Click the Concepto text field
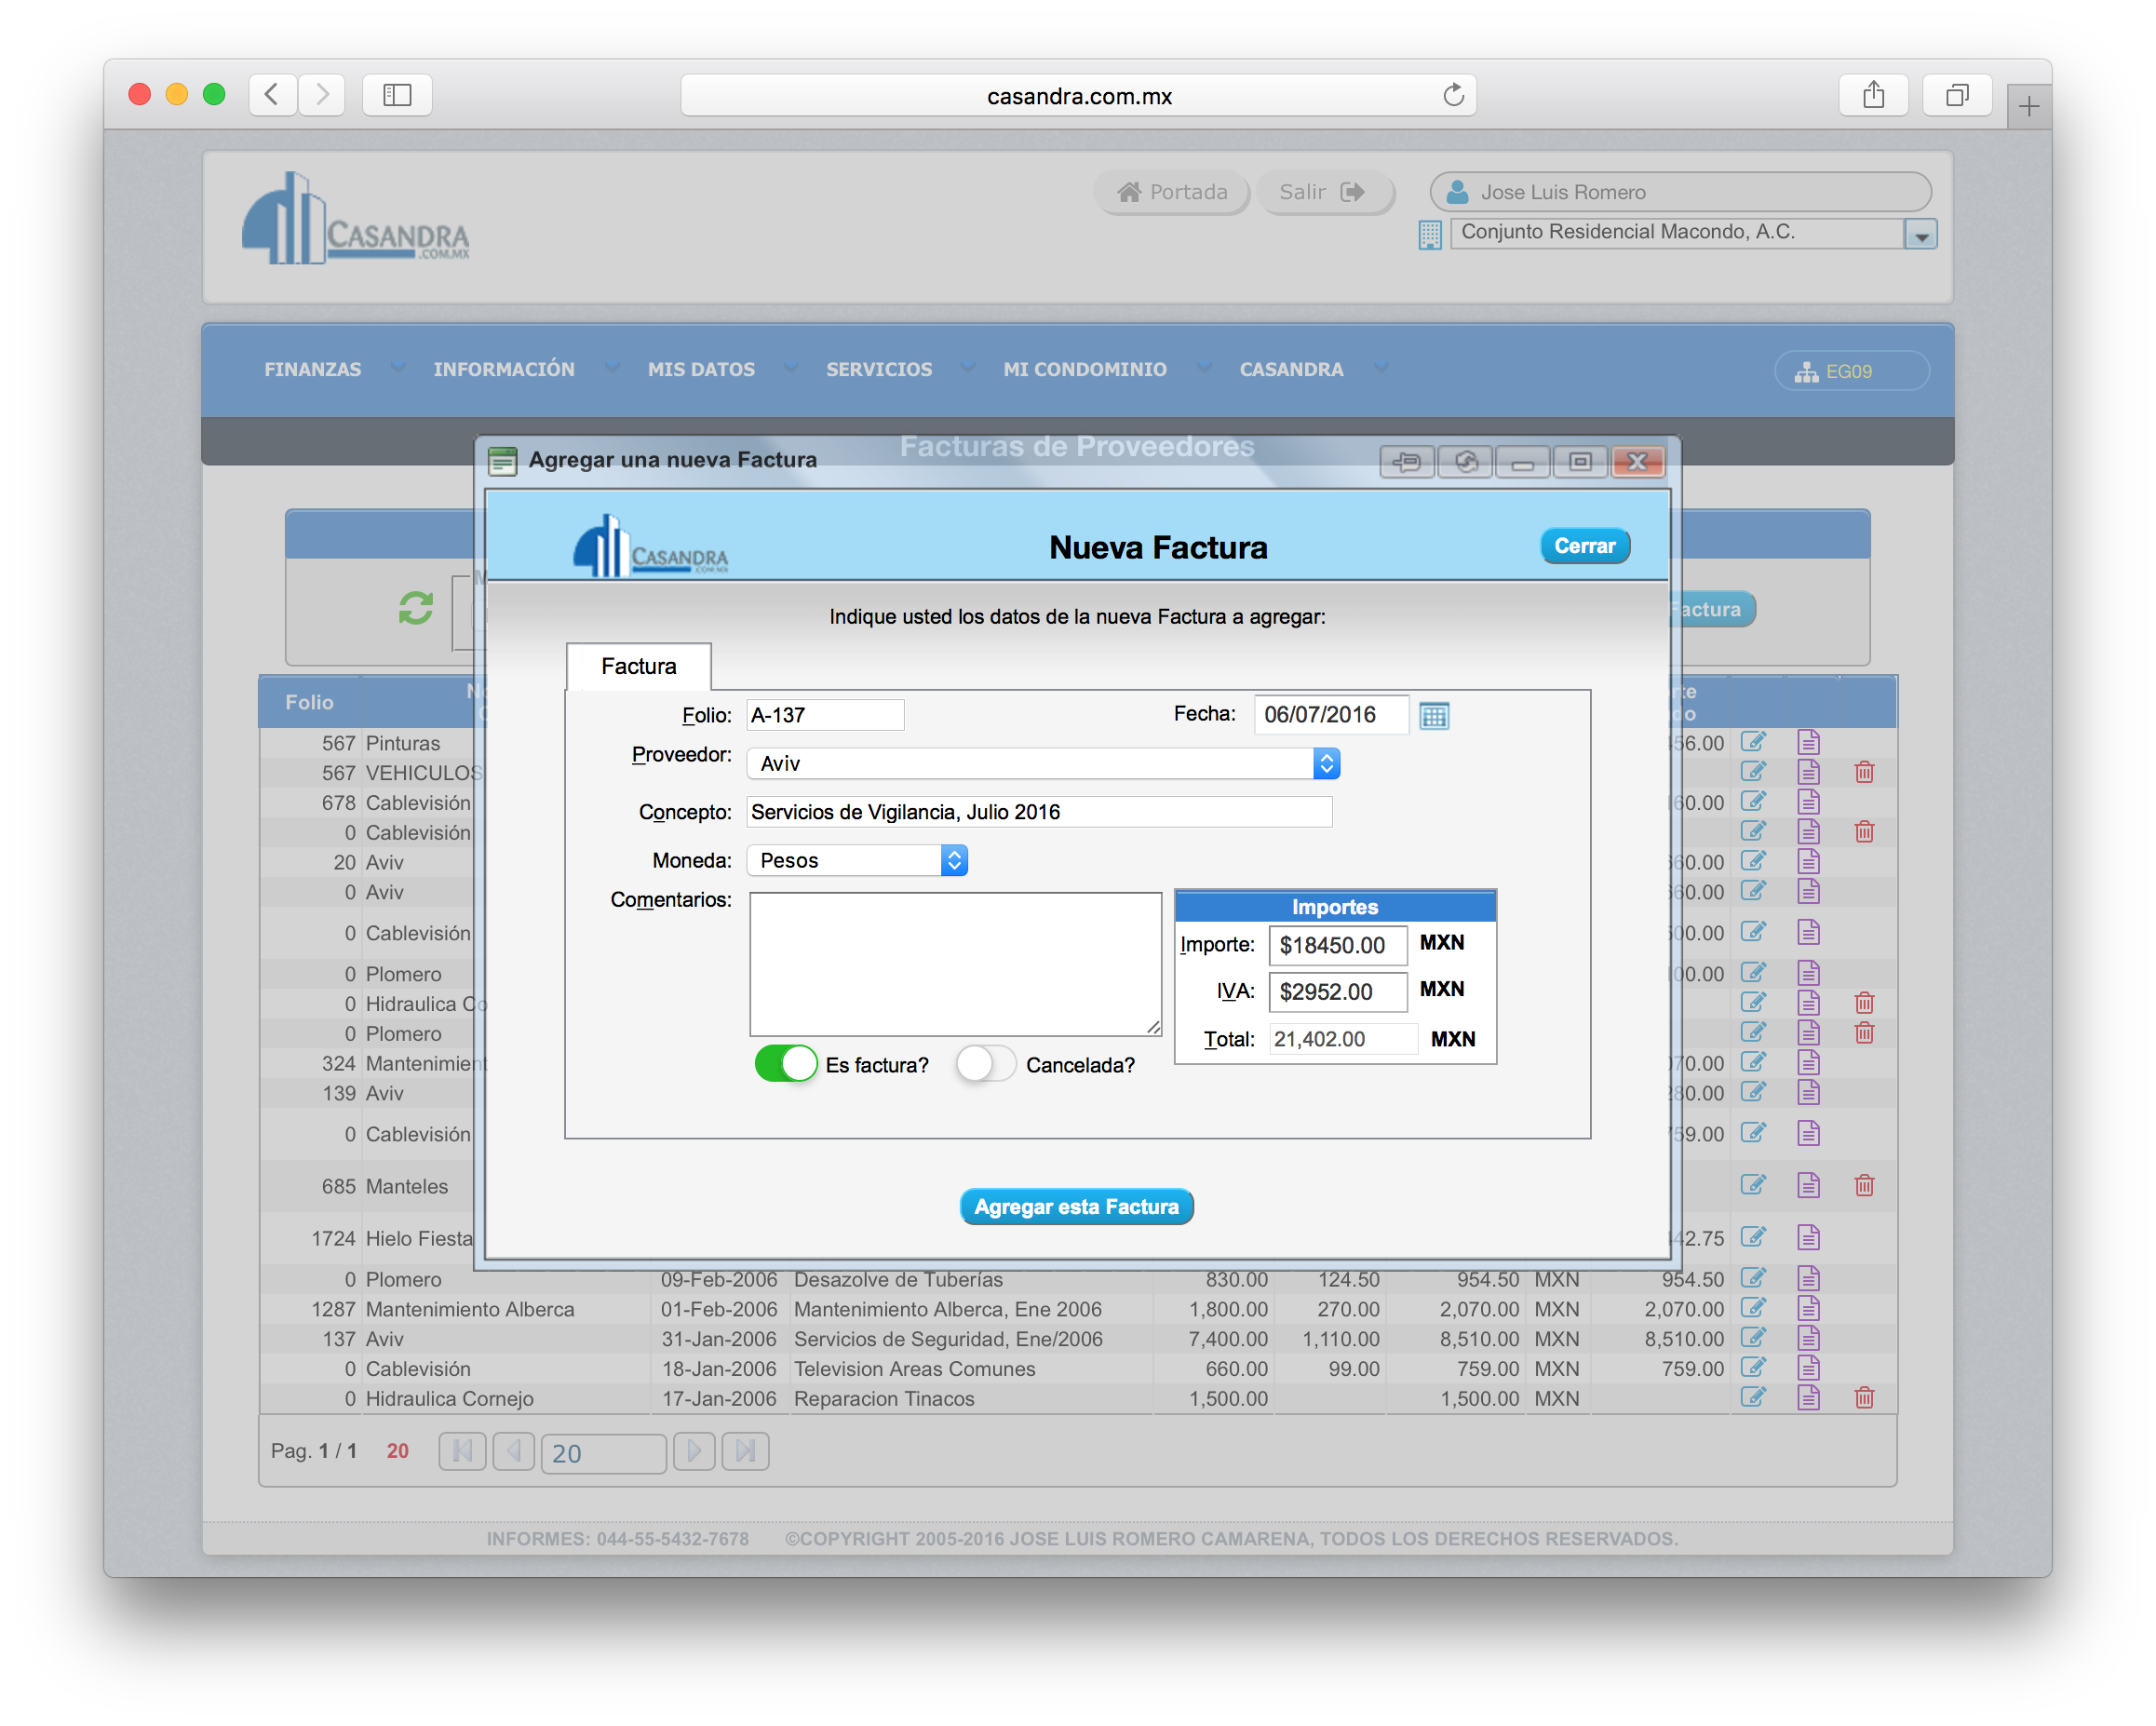The image size is (2156, 1726). tap(1039, 812)
